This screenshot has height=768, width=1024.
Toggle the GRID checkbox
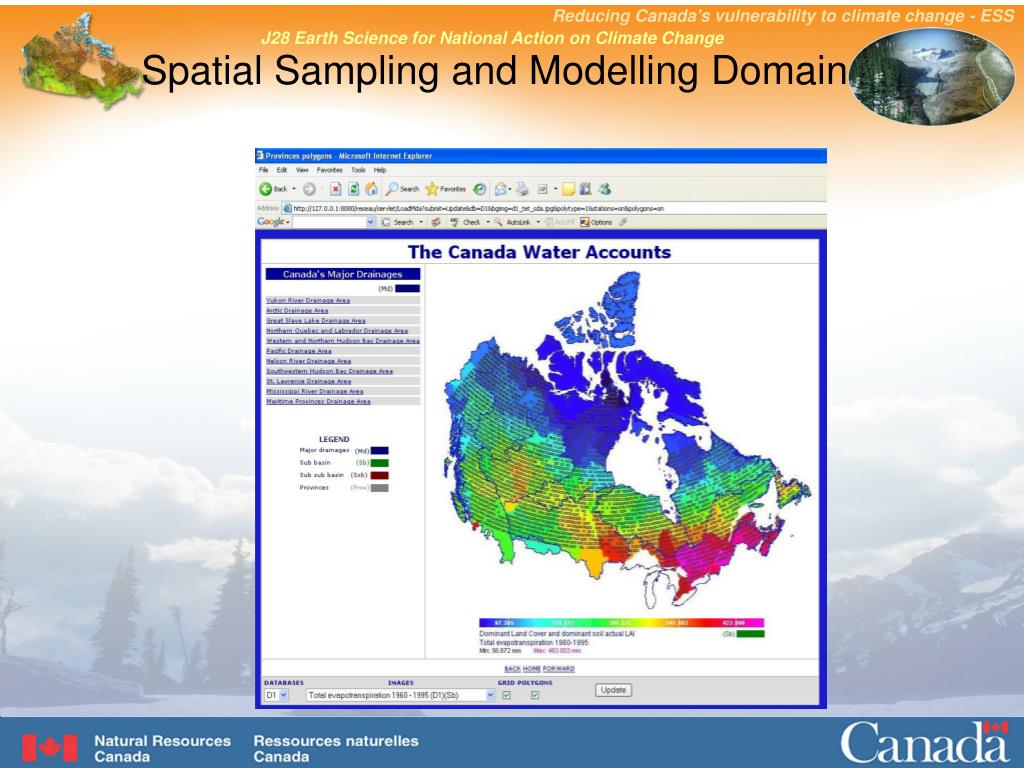pos(506,696)
